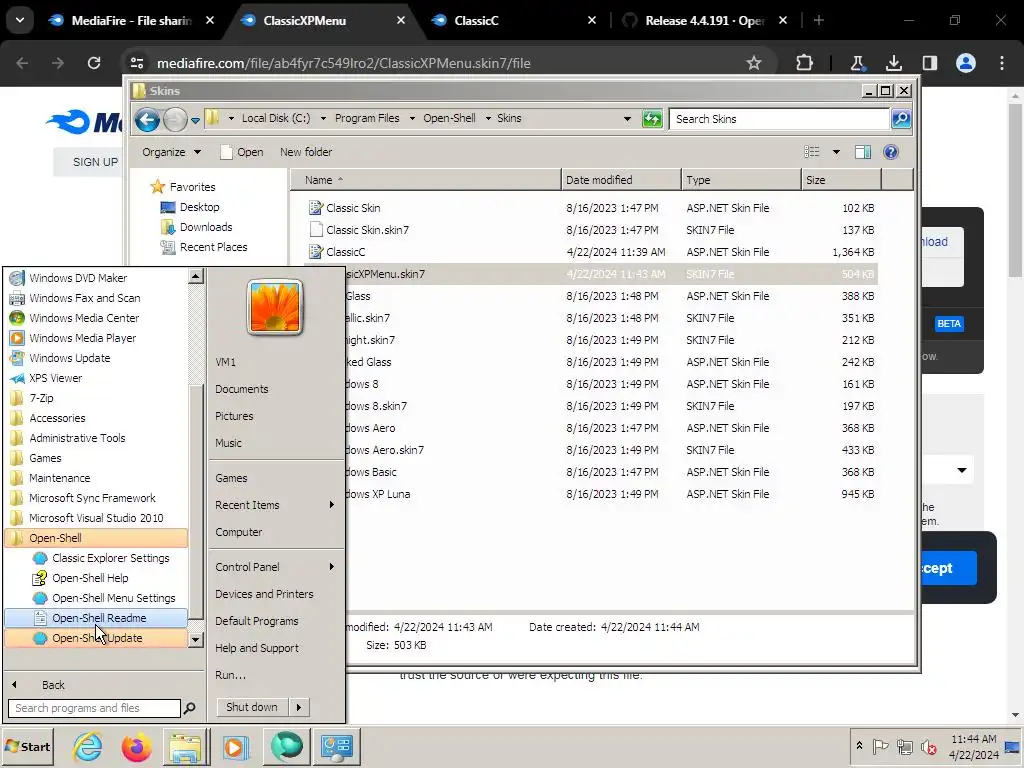The image size is (1024, 768).
Task: Open Default Programs entry
Action: 257,621
